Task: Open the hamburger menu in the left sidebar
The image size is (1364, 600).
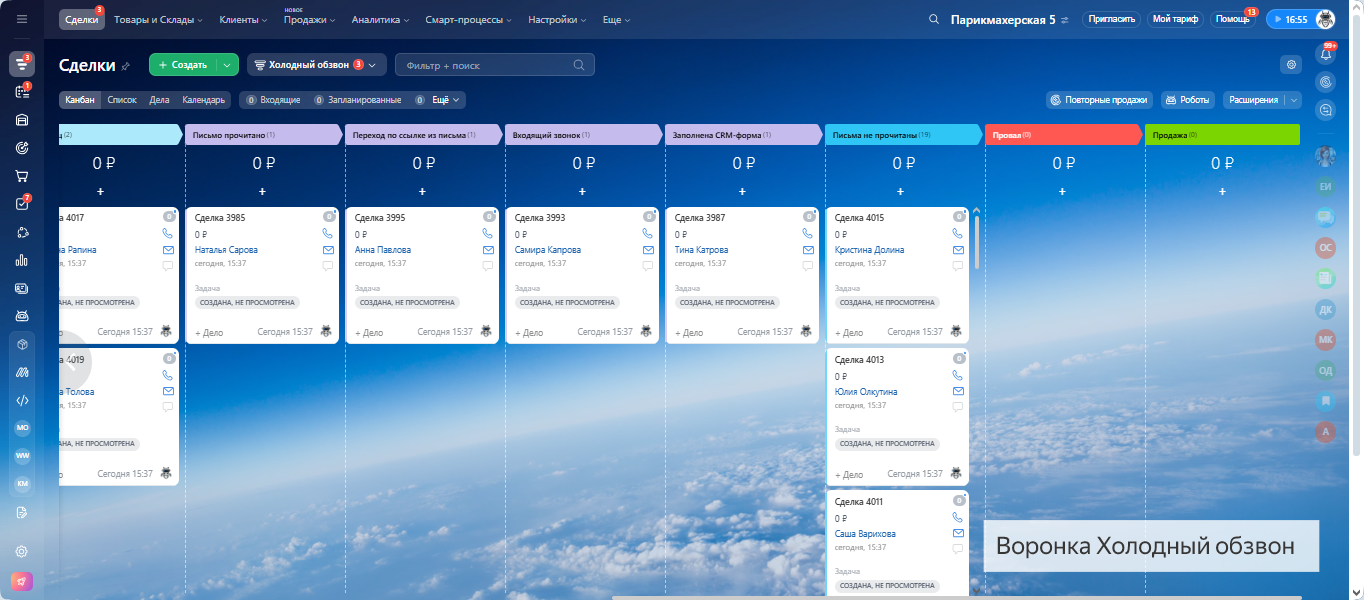Action: click(22, 19)
